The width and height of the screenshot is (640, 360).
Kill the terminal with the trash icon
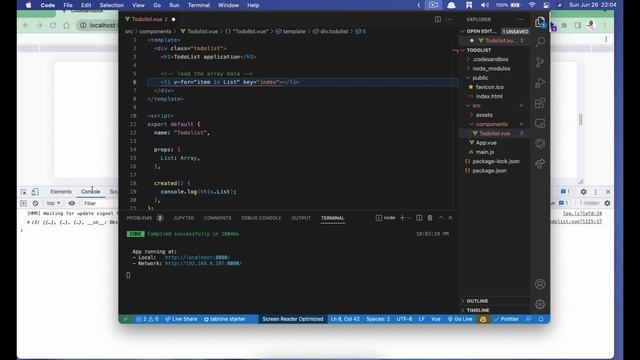pyautogui.click(x=430, y=218)
